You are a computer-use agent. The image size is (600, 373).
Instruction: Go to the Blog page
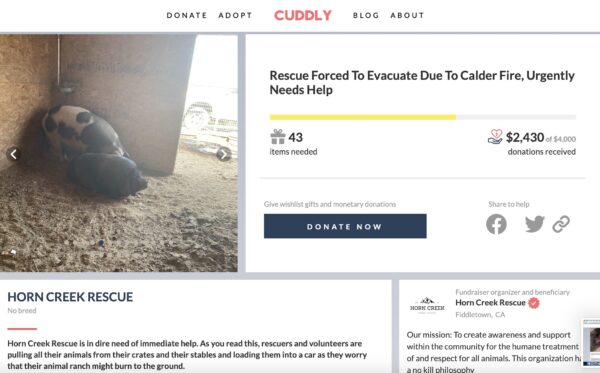(366, 15)
